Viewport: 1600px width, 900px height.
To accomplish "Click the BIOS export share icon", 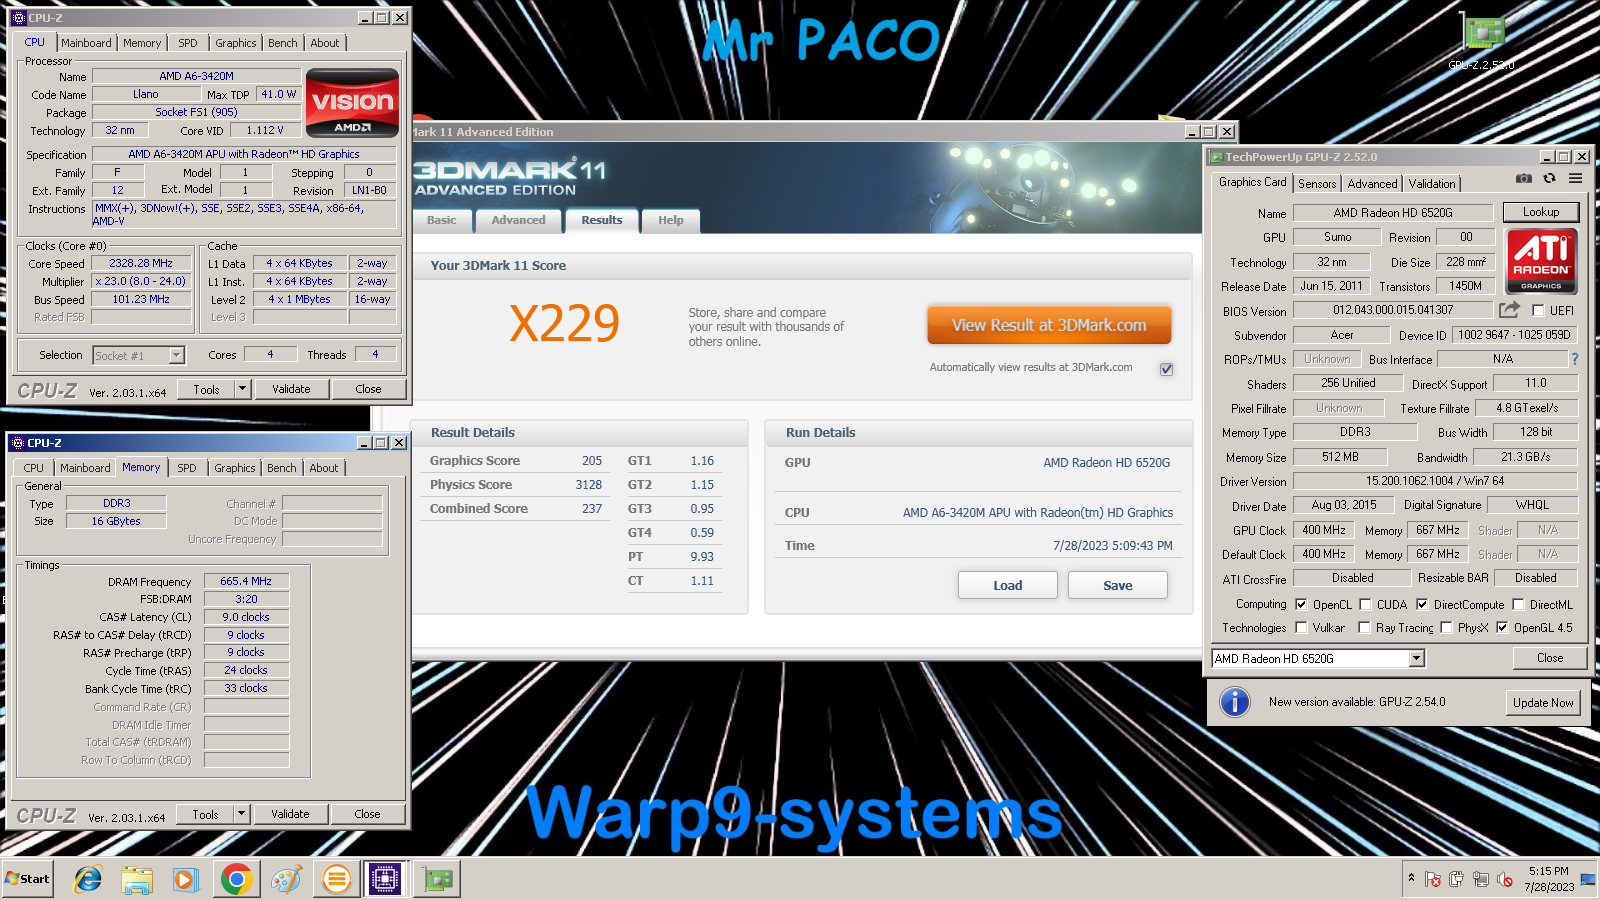I will tap(1509, 310).
